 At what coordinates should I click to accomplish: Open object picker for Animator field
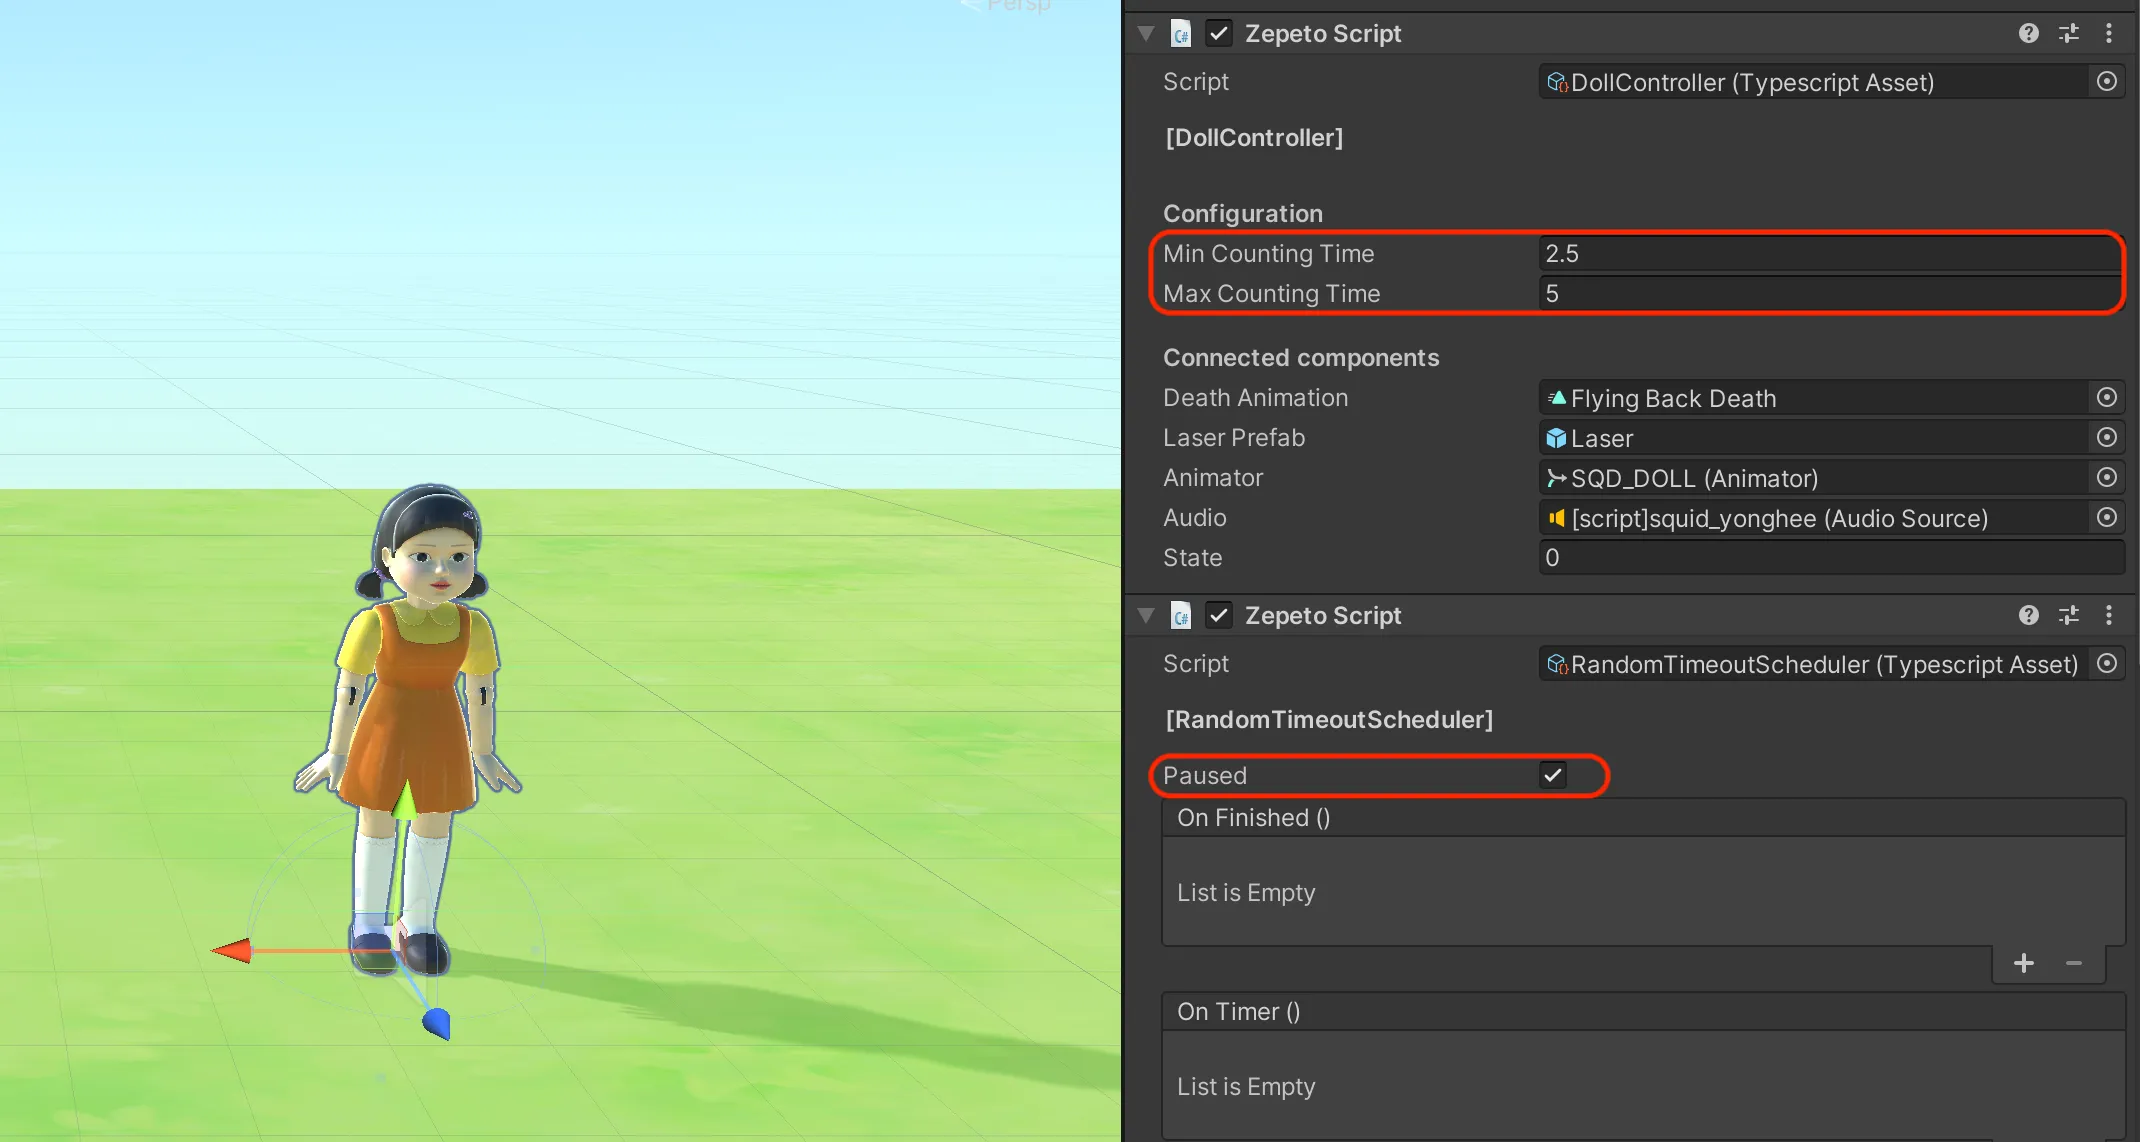[x=2107, y=477]
